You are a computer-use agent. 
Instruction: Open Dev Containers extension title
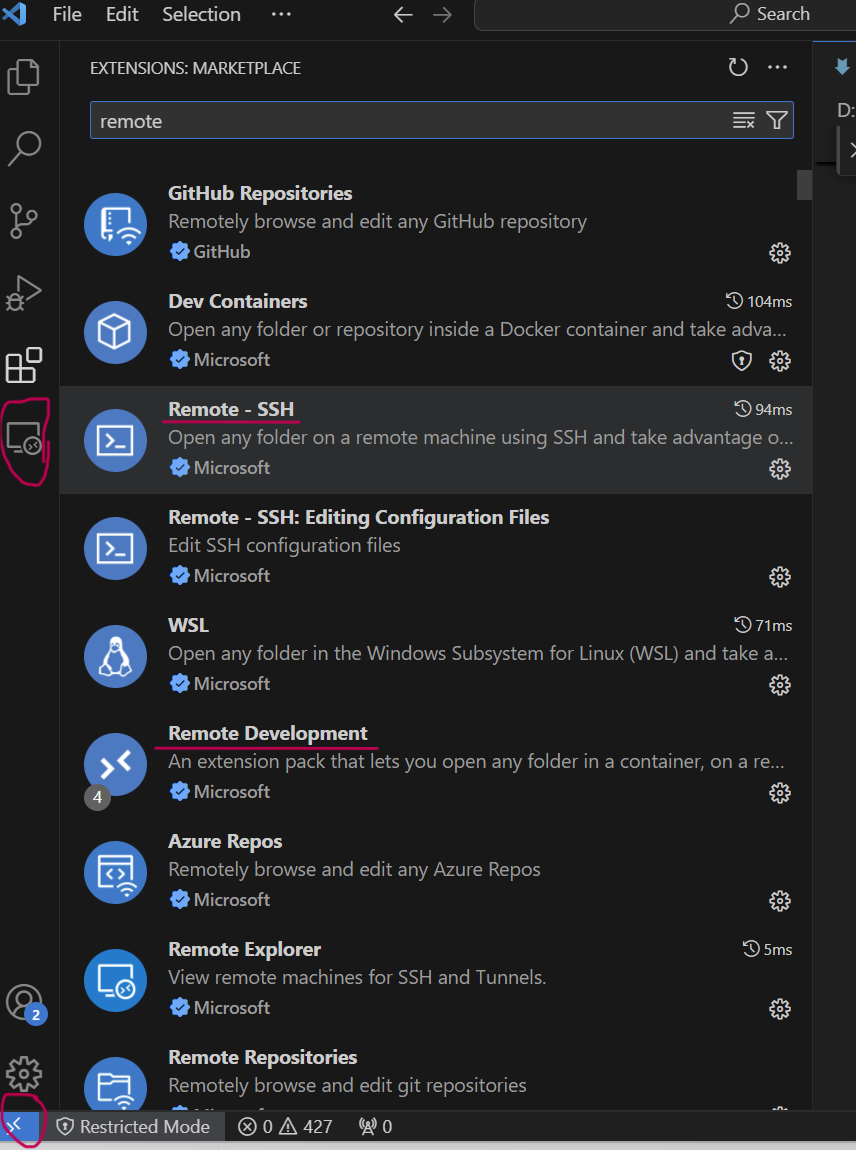[x=238, y=301]
